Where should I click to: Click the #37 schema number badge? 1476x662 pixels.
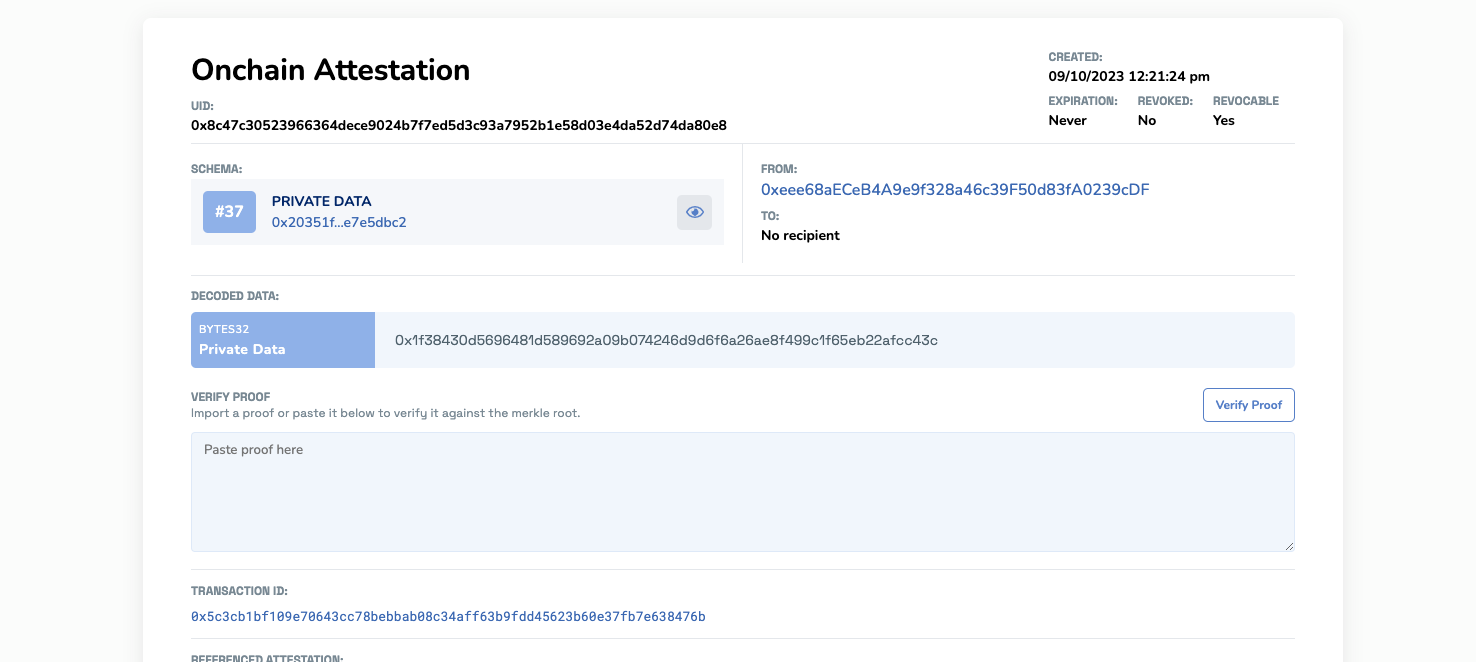229,212
